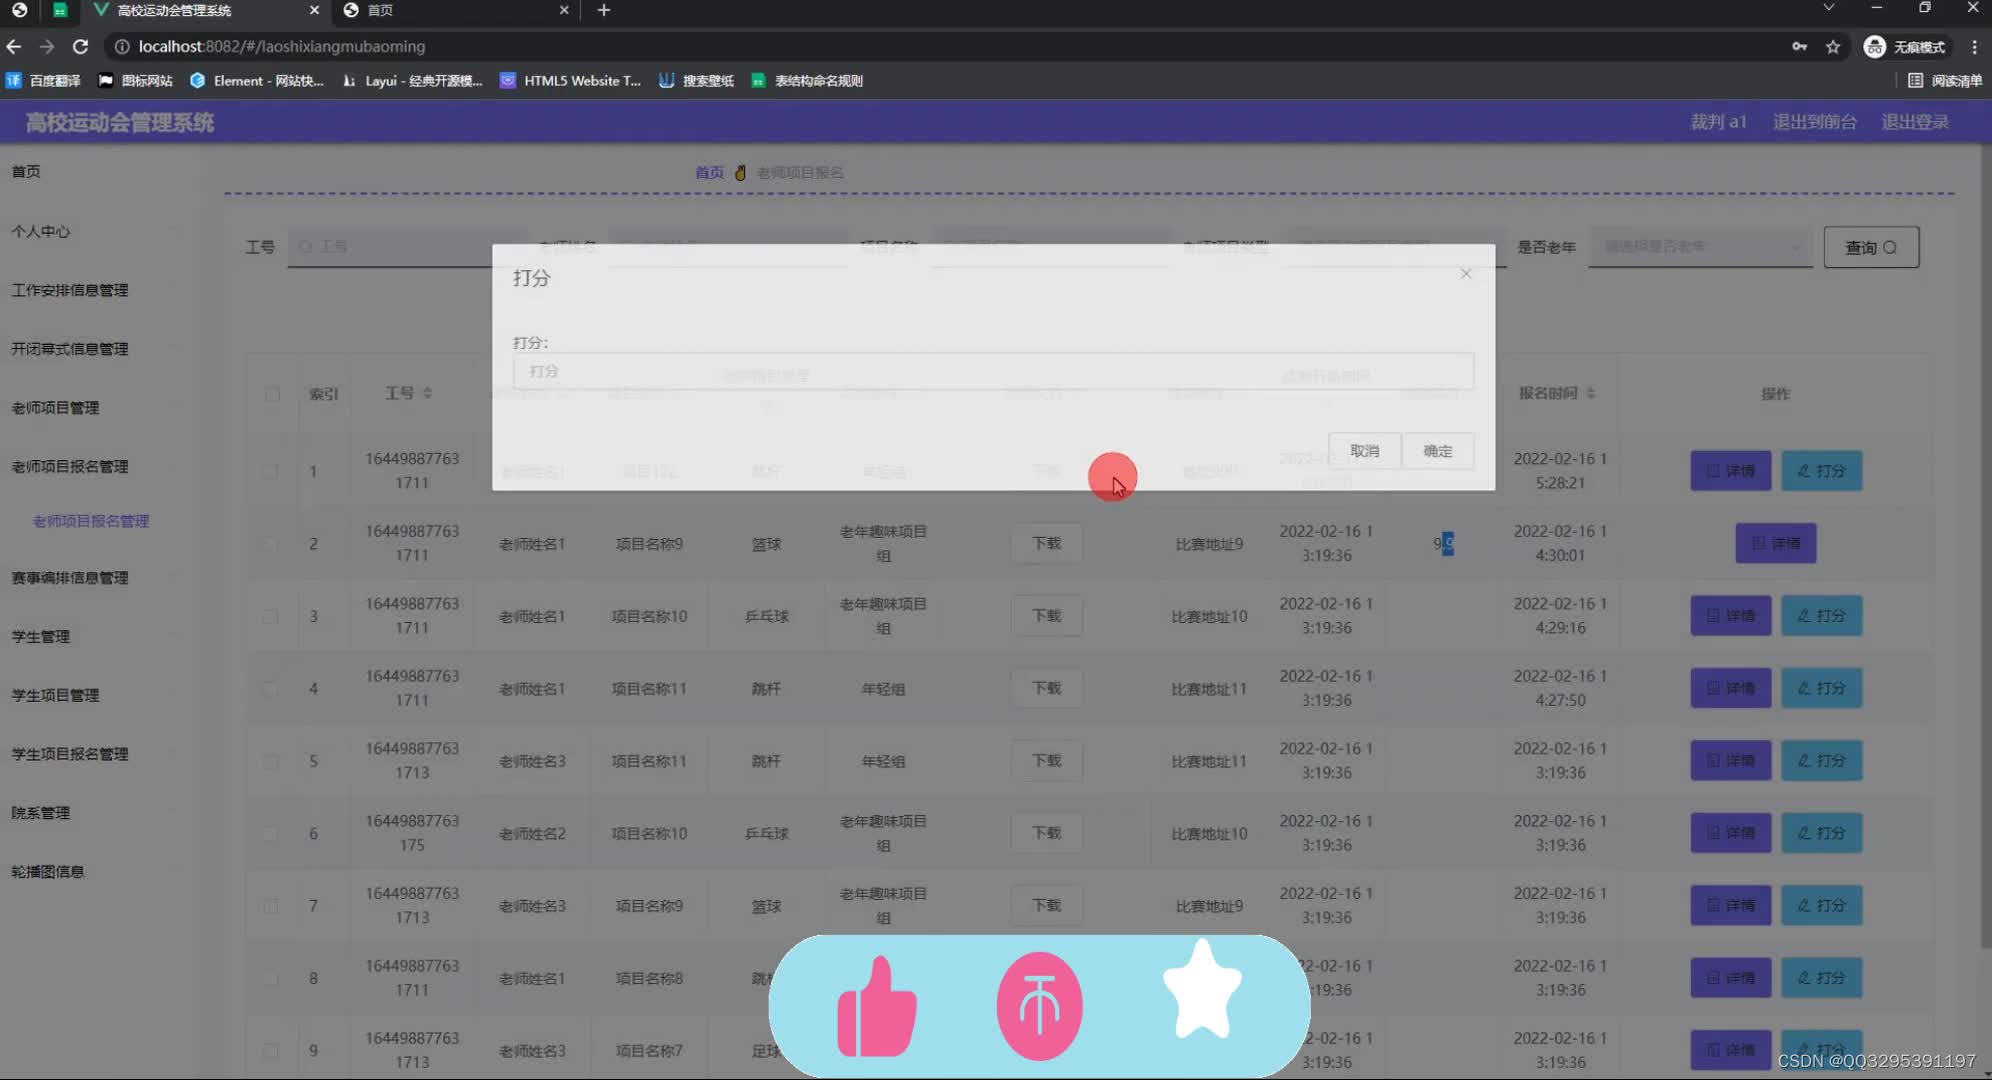Screen dimensions: 1992x1080
Task: Collapse 老师项目报名管理 parent menu
Action: click(x=70, y=467)
